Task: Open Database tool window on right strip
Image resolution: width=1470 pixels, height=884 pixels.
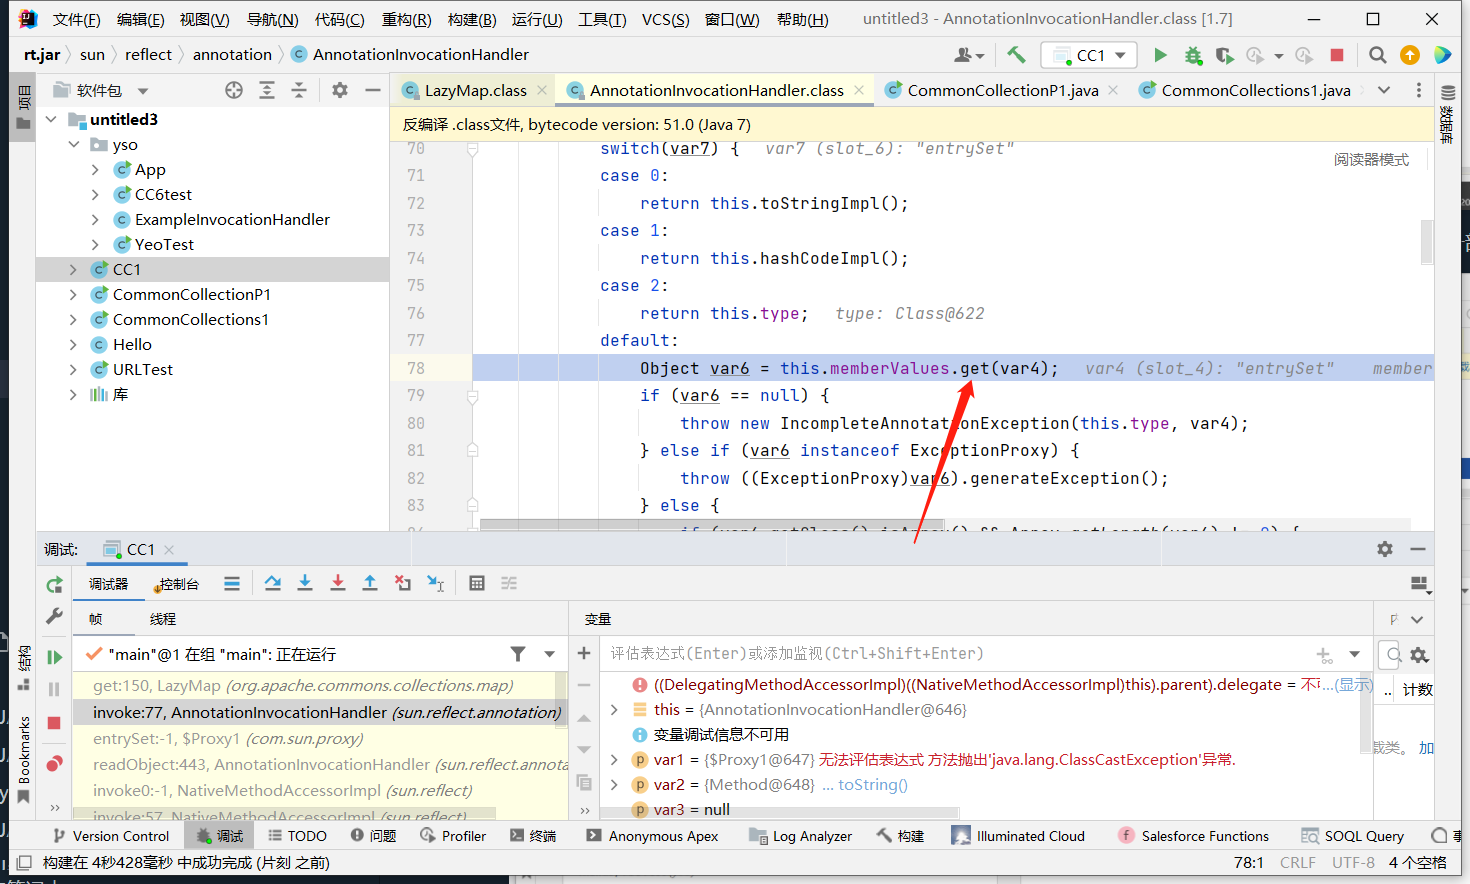Action: point(1447,115)
